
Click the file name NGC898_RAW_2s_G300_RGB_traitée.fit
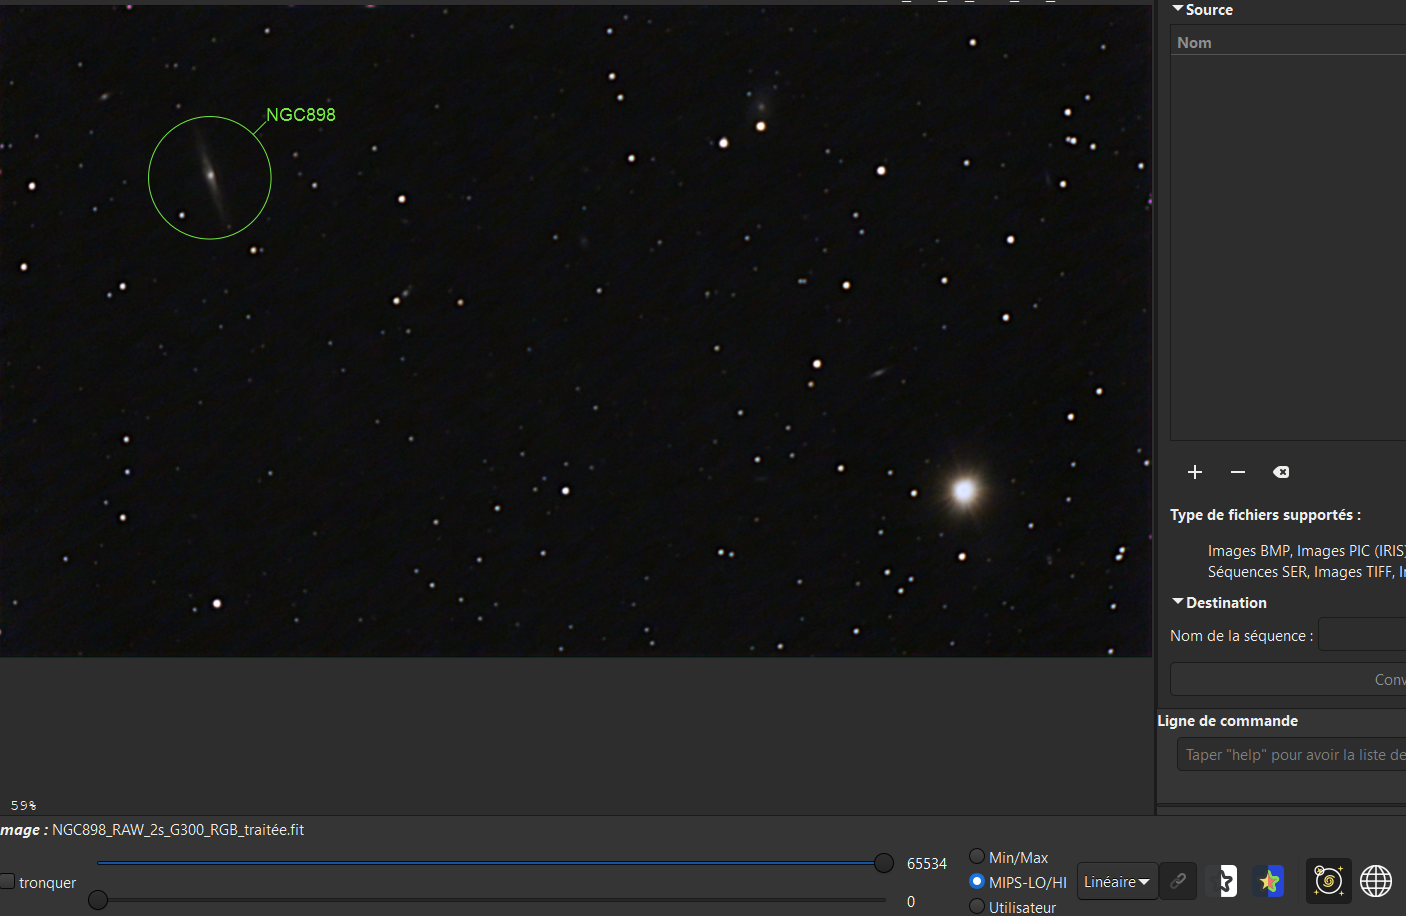pyautogui.click(x=178, y=830)
